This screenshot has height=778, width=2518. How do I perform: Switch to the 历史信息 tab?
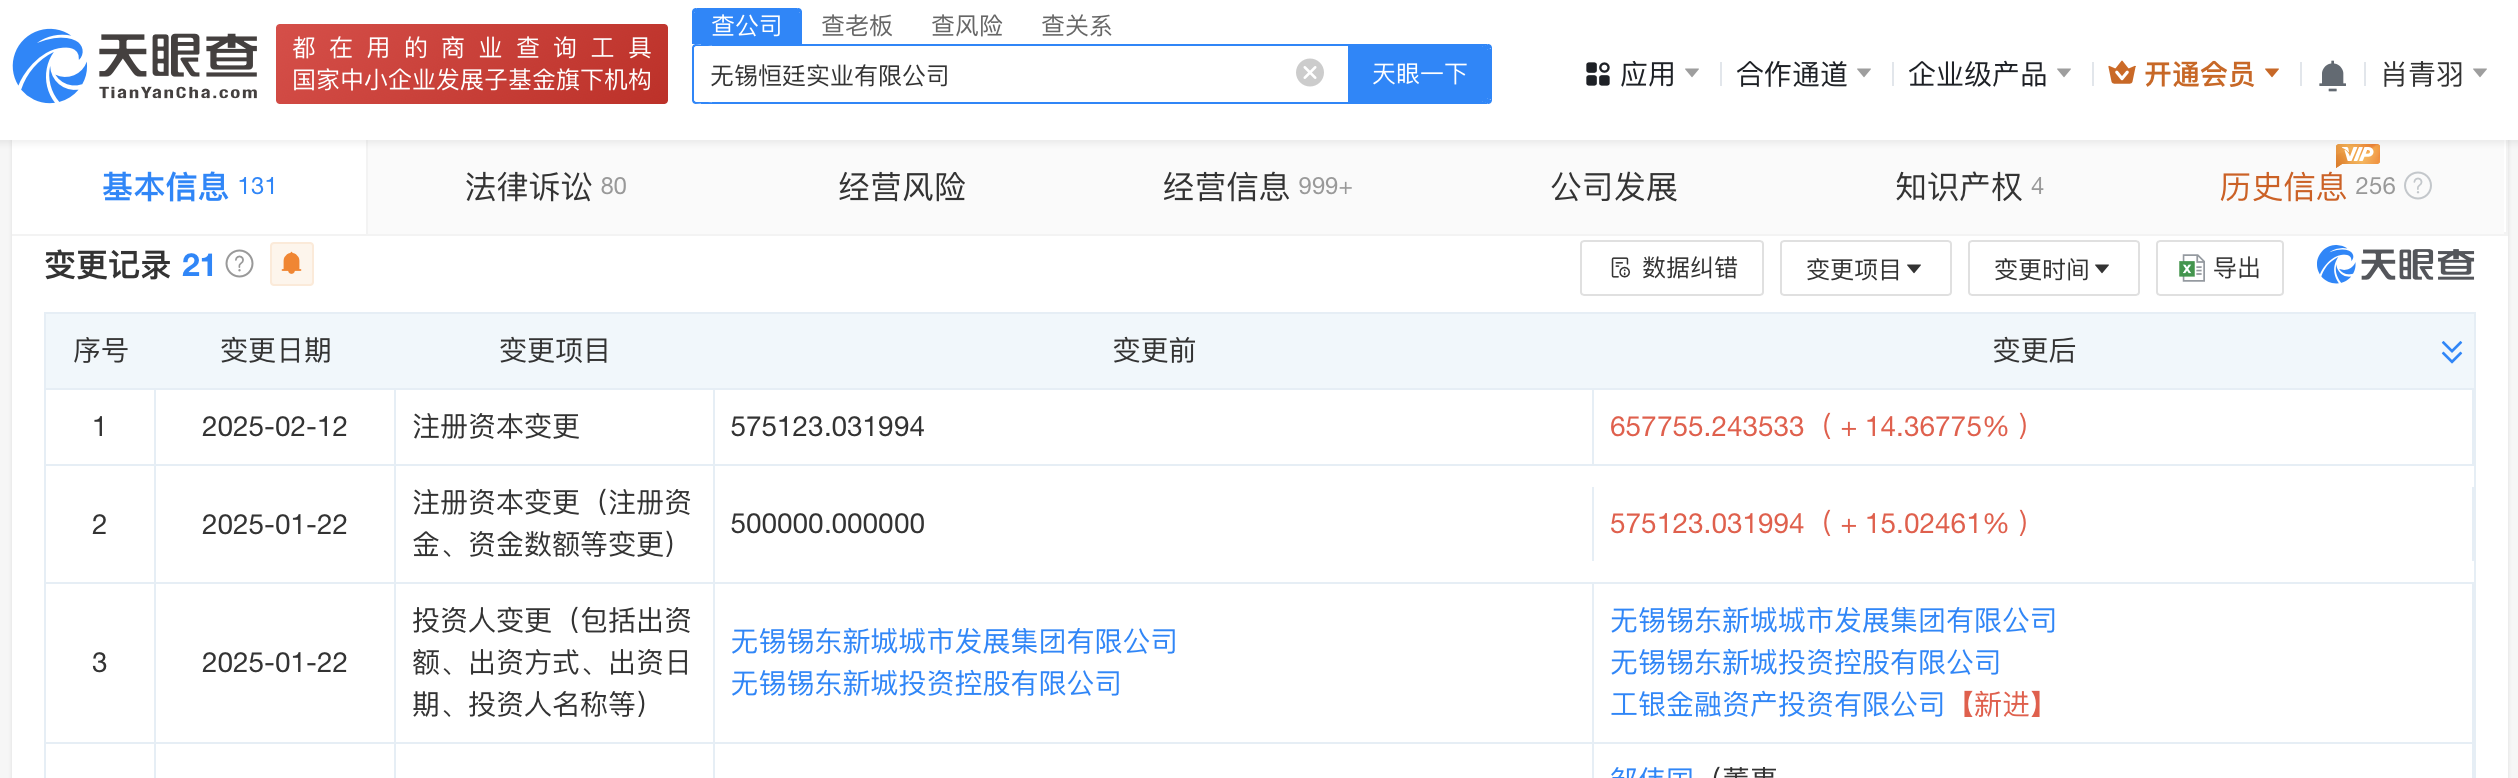[x=2307, y=187]
